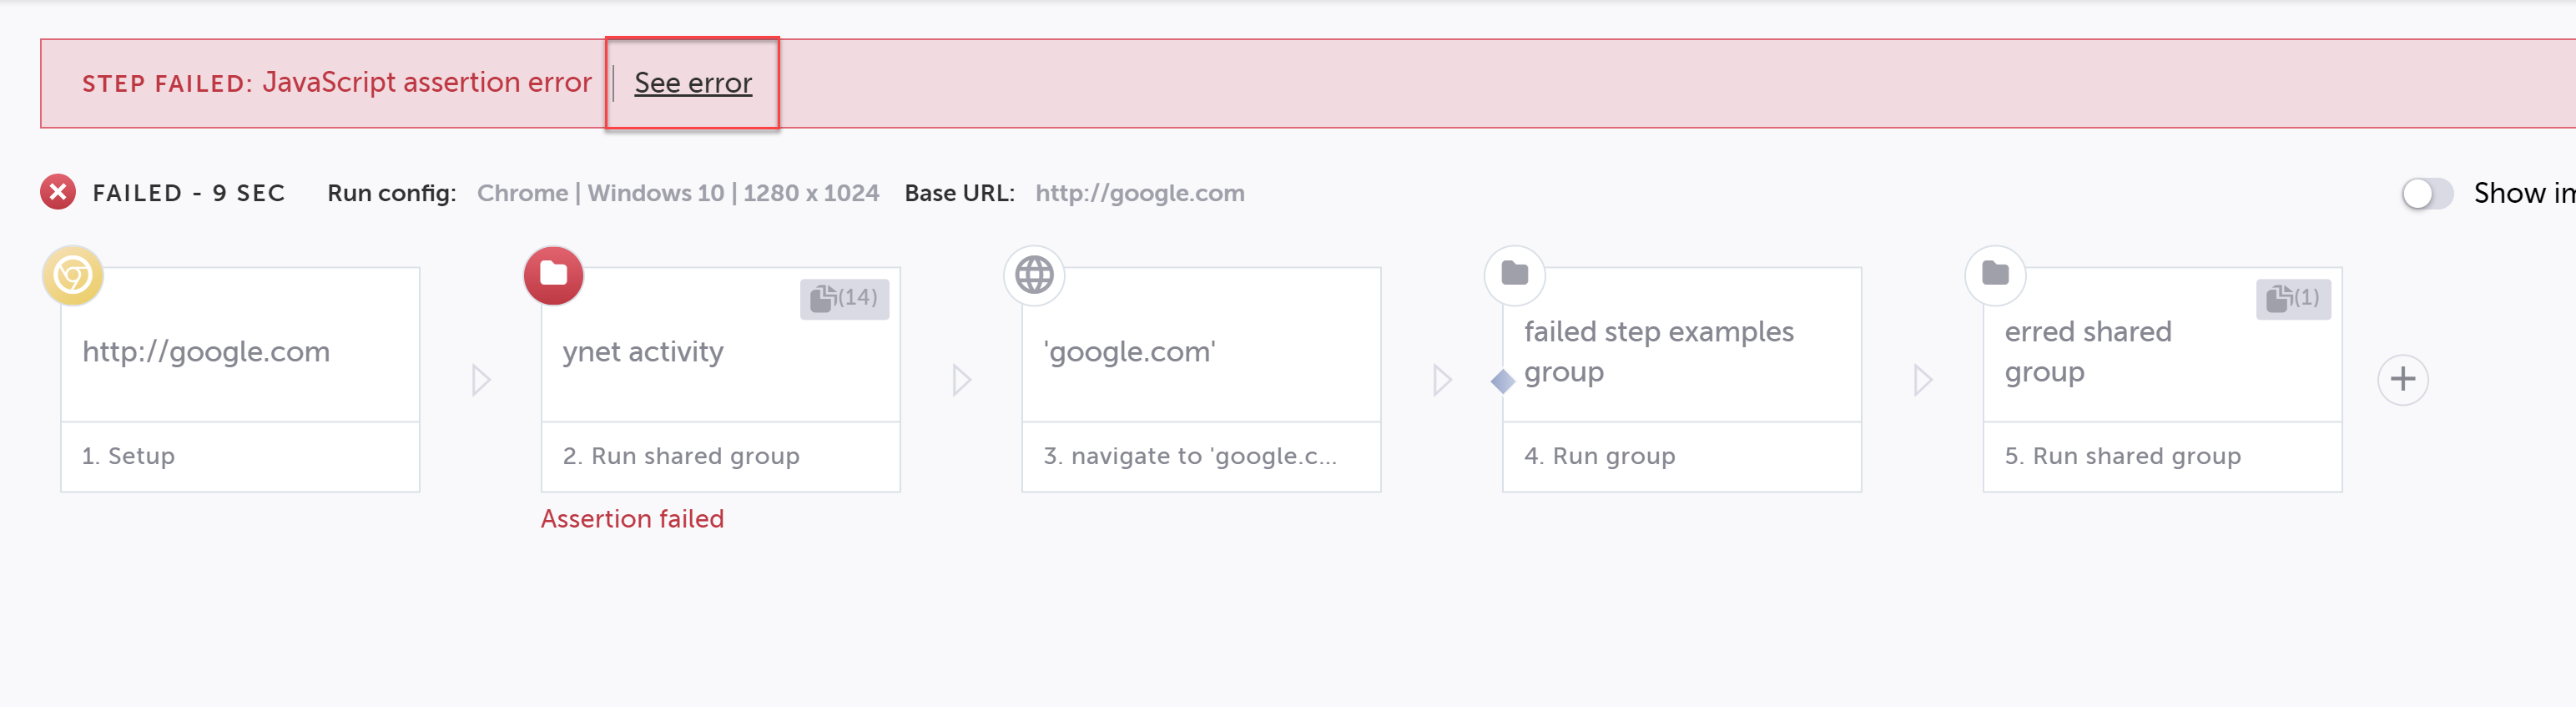2576x707 pixels.
Task: Click the shared copies (1) badge
Action: point(2293,298)
